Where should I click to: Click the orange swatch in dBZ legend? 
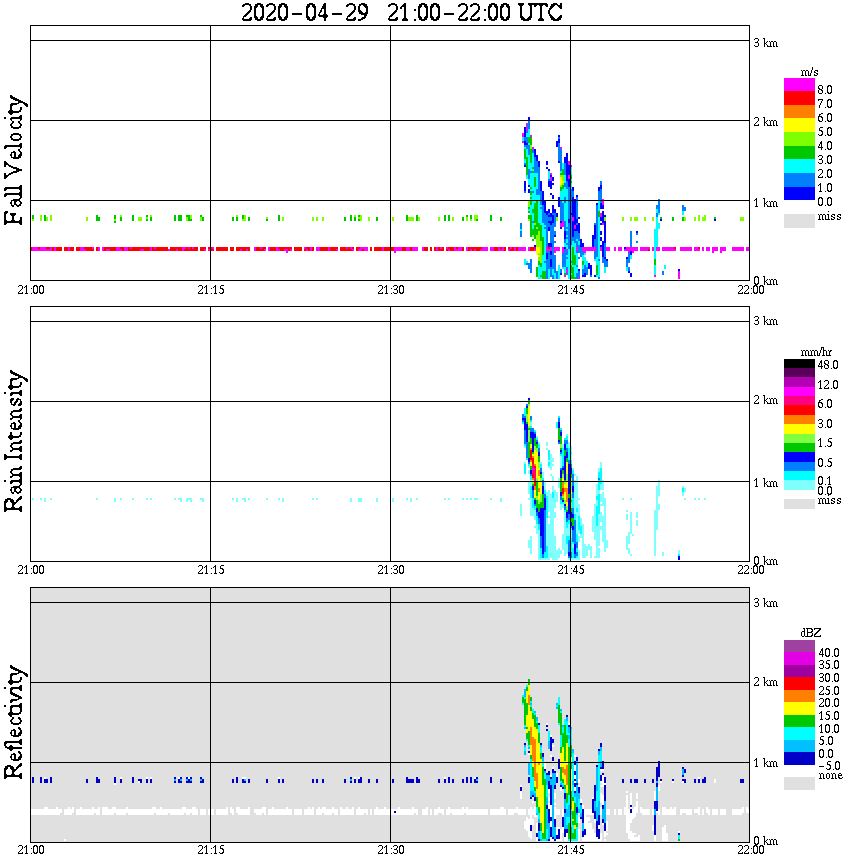pos(799,696)
